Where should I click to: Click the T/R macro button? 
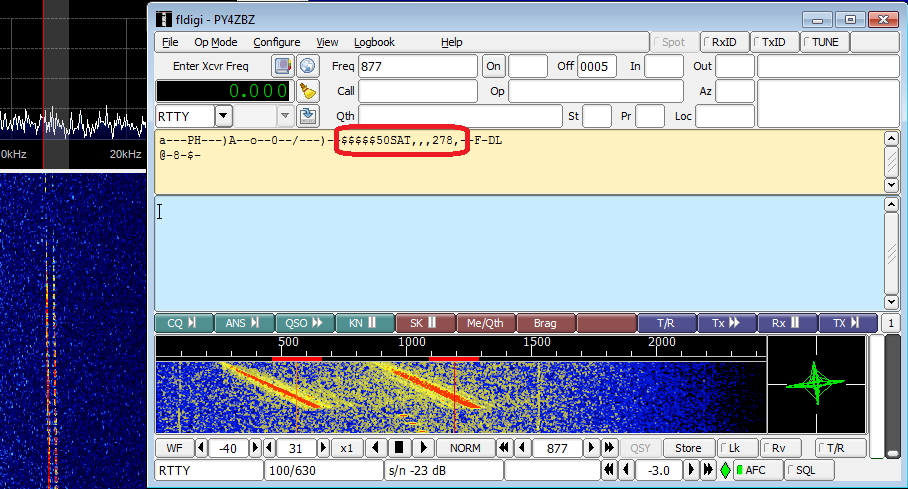pos(666,323)
